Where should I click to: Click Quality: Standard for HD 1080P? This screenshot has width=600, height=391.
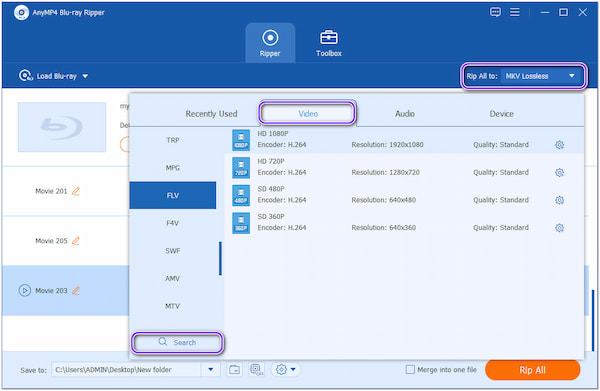pyautogui.click(x=501, y=145)
